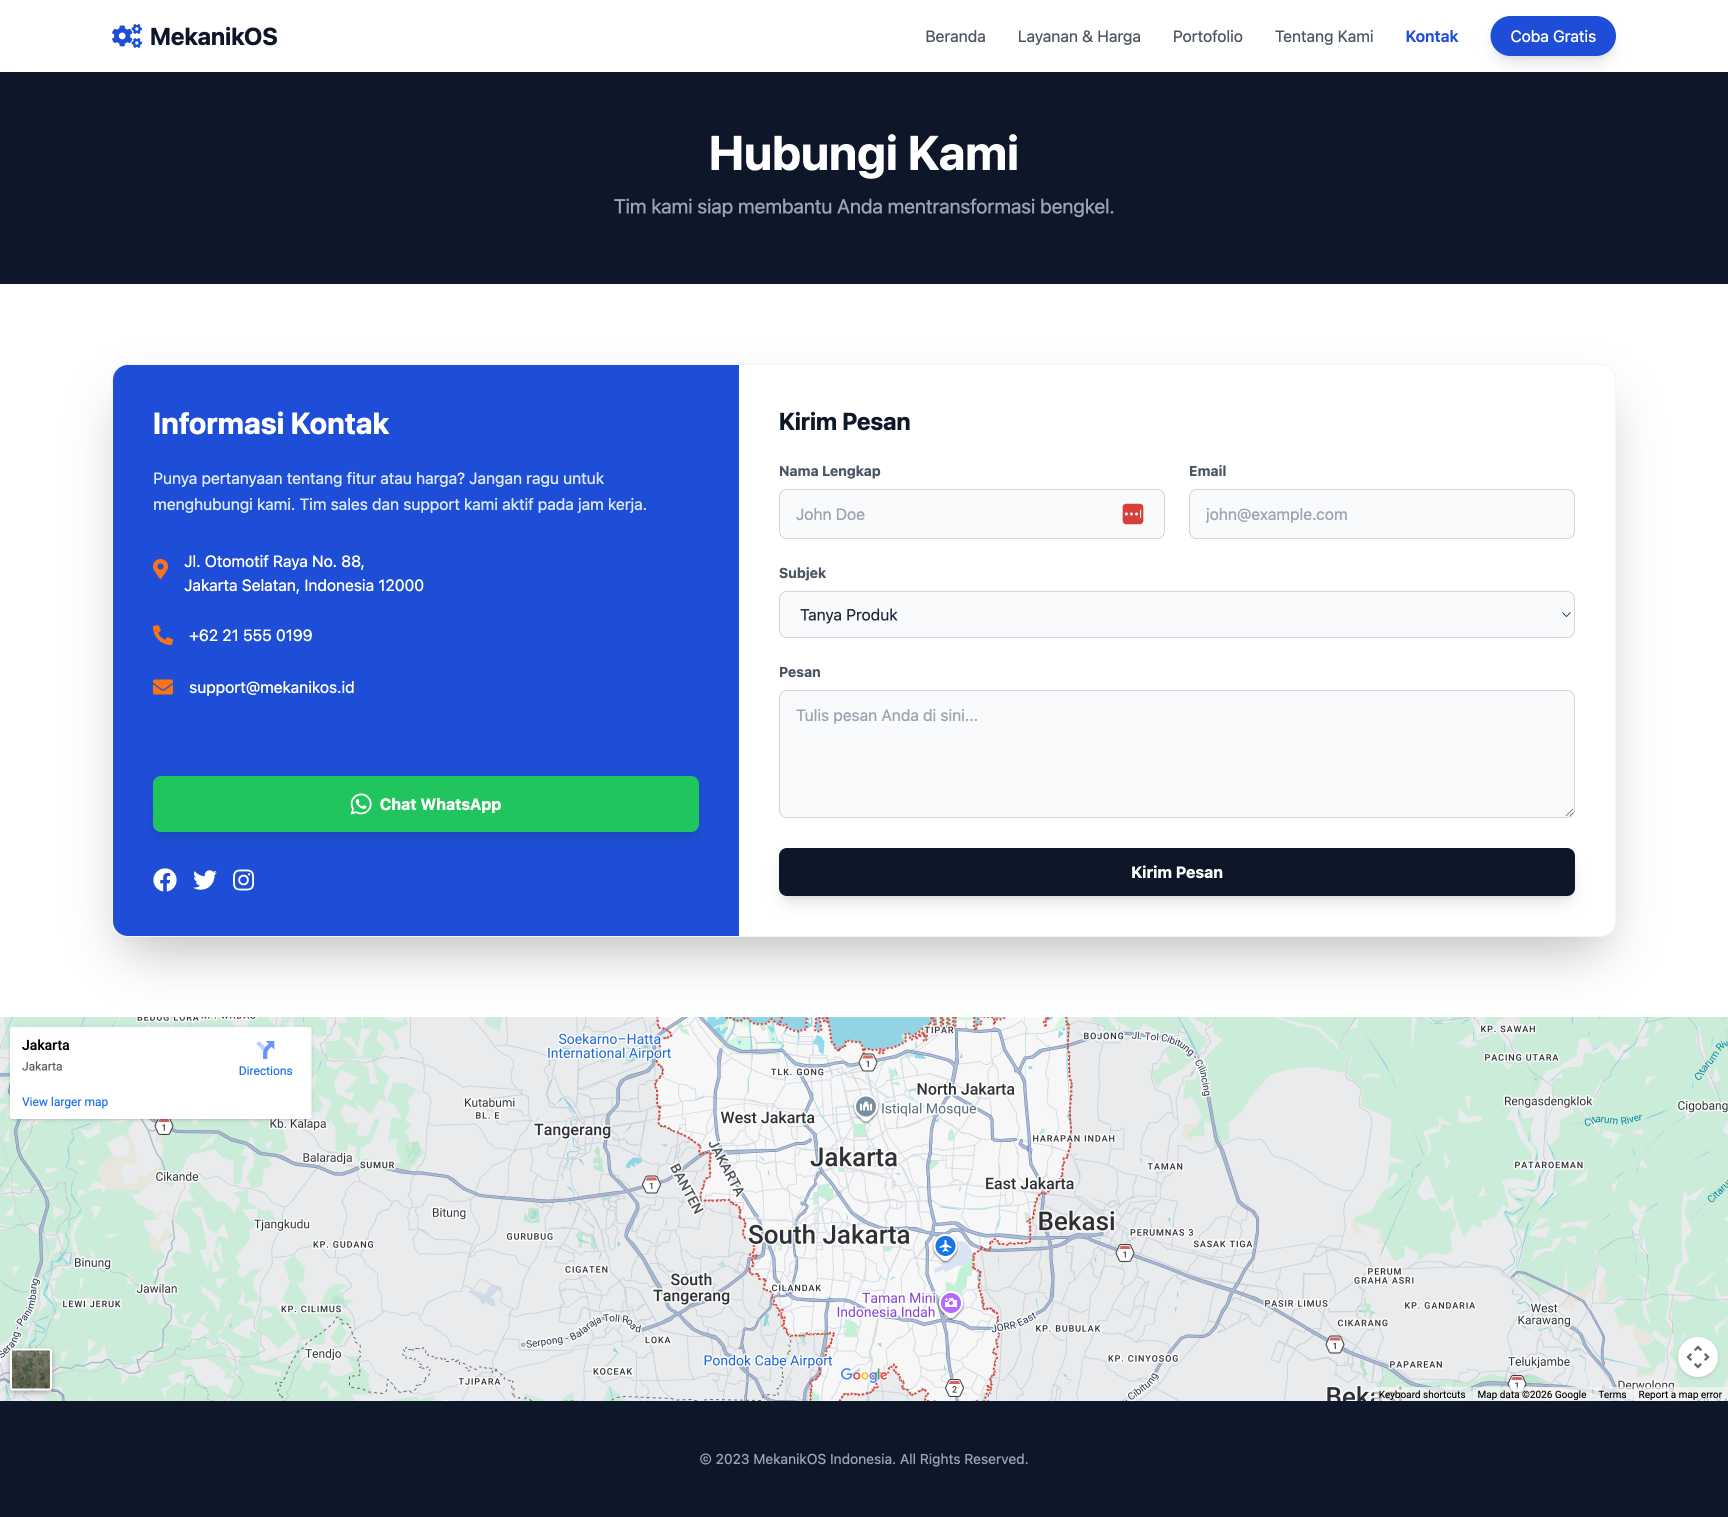This screenshot has height=1517, width=1728.
Task: Open the Layanan & Harga page
Action: coord(1078,36)
